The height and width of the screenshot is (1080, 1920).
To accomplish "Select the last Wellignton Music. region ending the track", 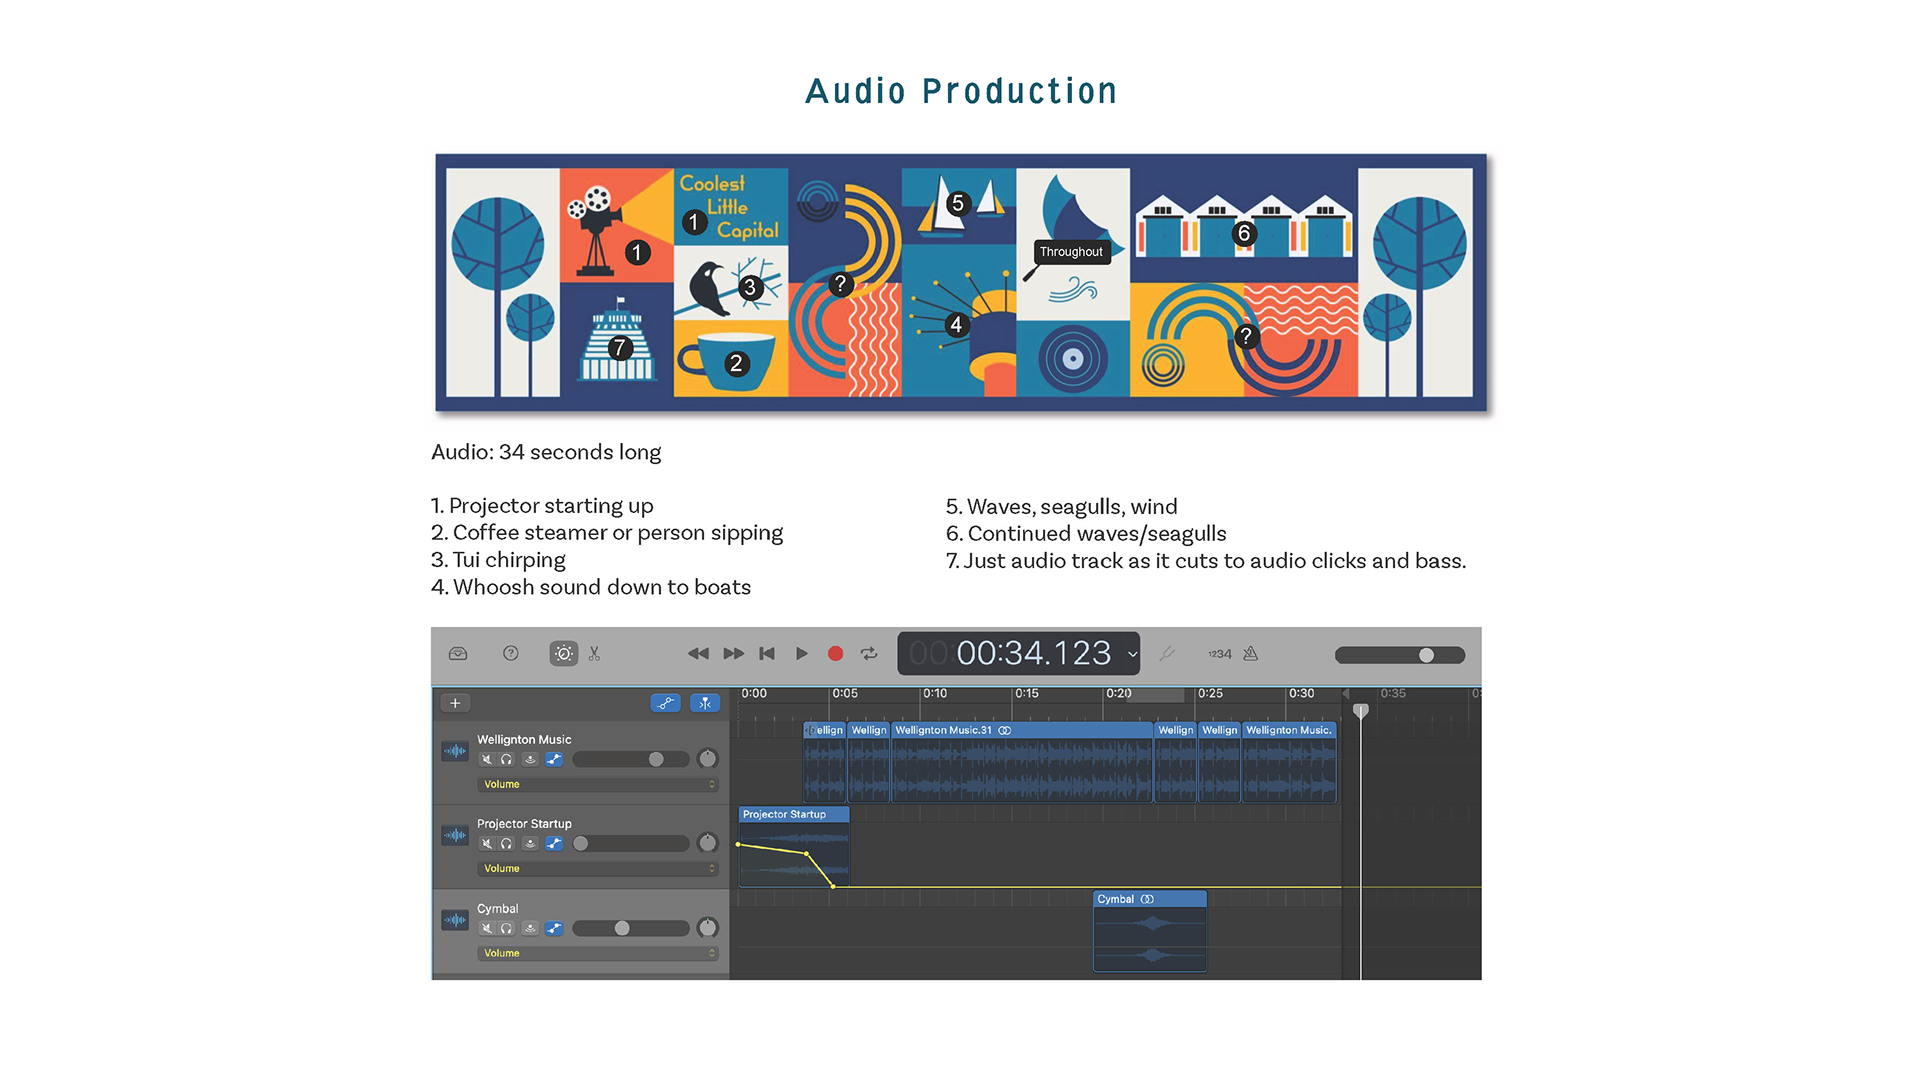I will [1289, 763].
